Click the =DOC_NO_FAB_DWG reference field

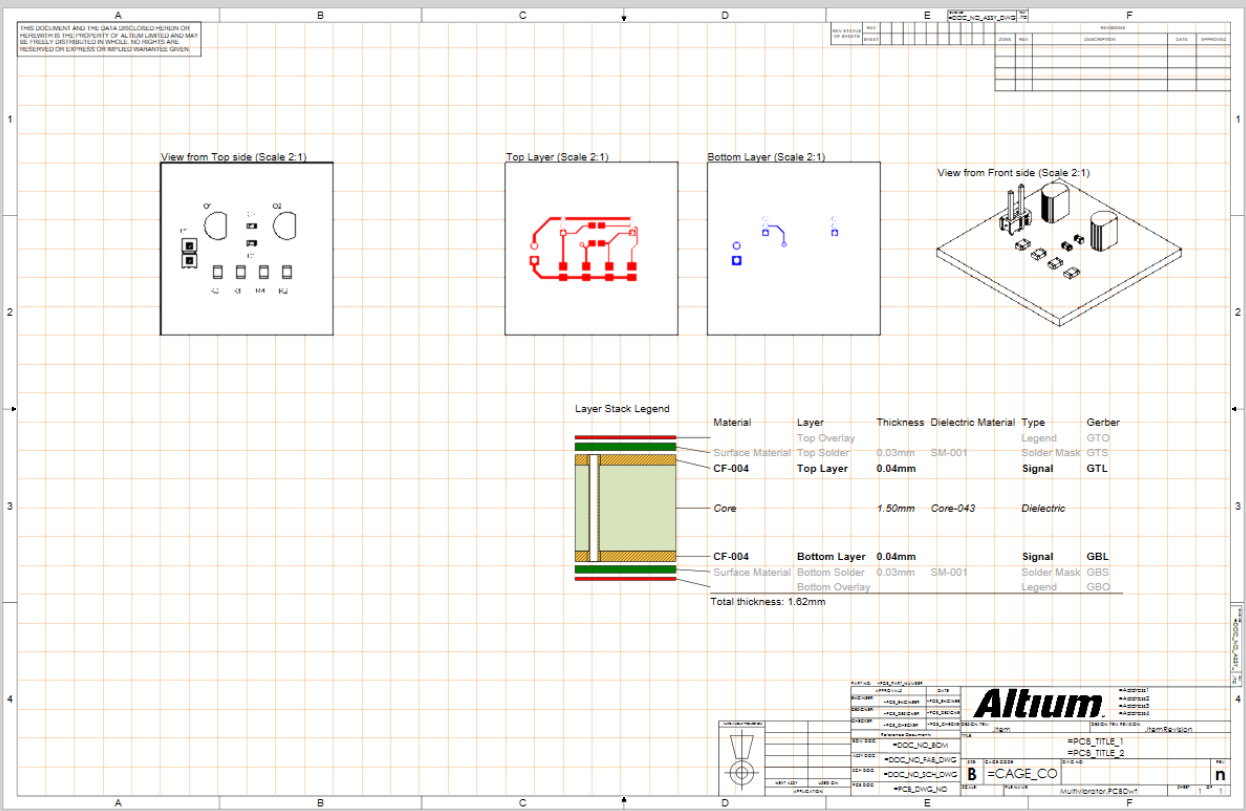917,760
